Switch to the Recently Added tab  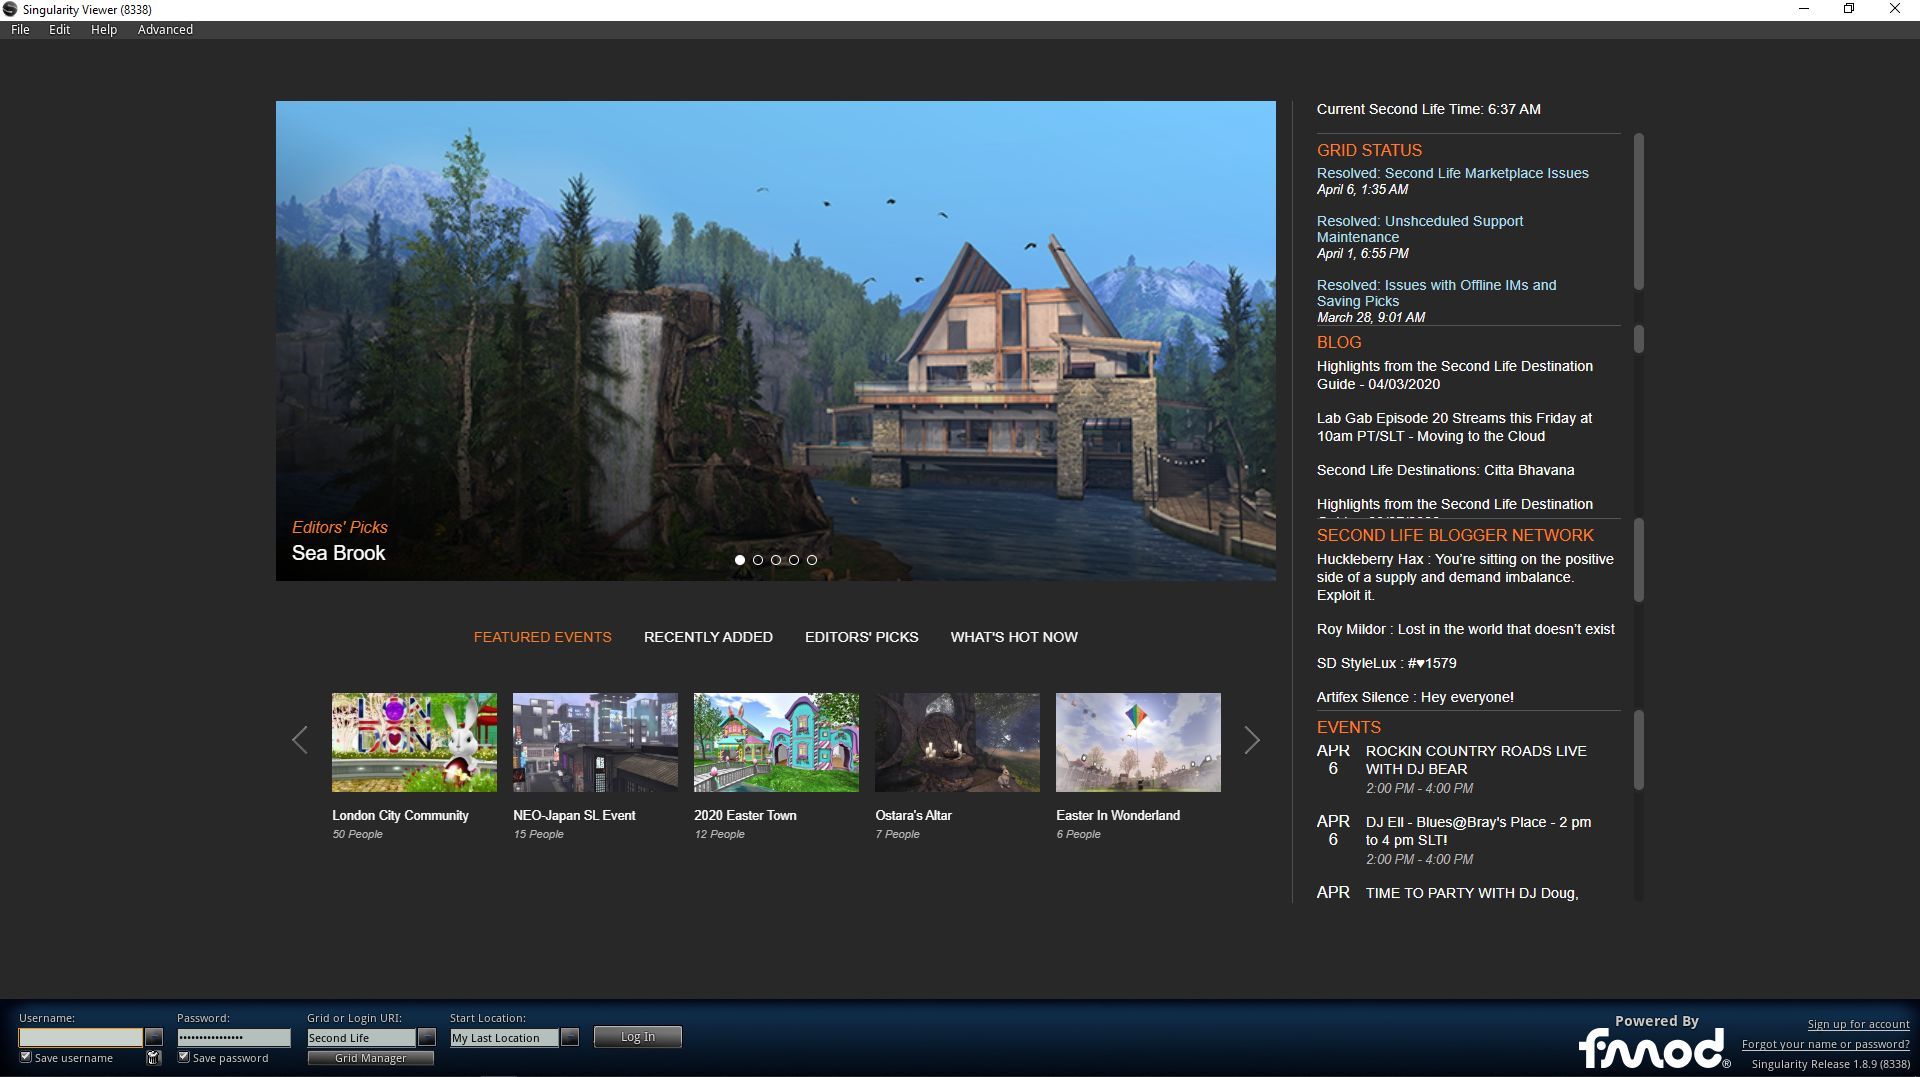pyautogui.click(x=708, y=637)
